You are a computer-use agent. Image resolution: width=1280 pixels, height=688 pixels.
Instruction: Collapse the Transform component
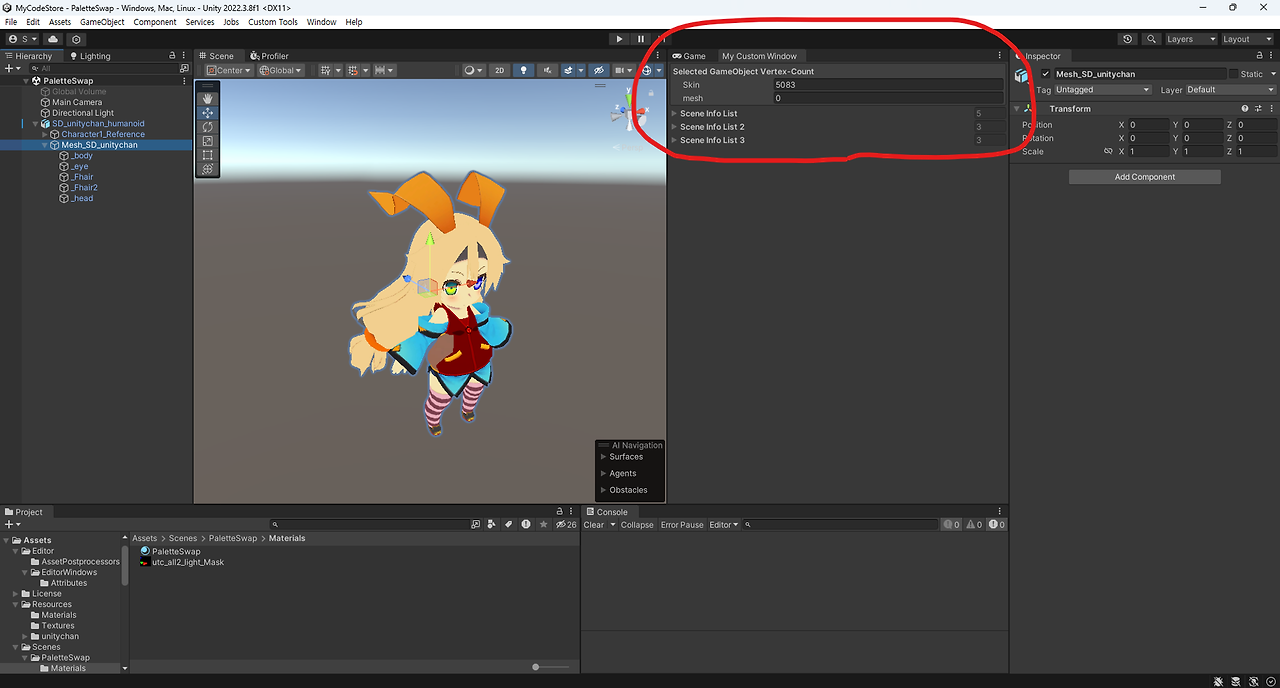pyautogui.click(x=1017, y=108)
